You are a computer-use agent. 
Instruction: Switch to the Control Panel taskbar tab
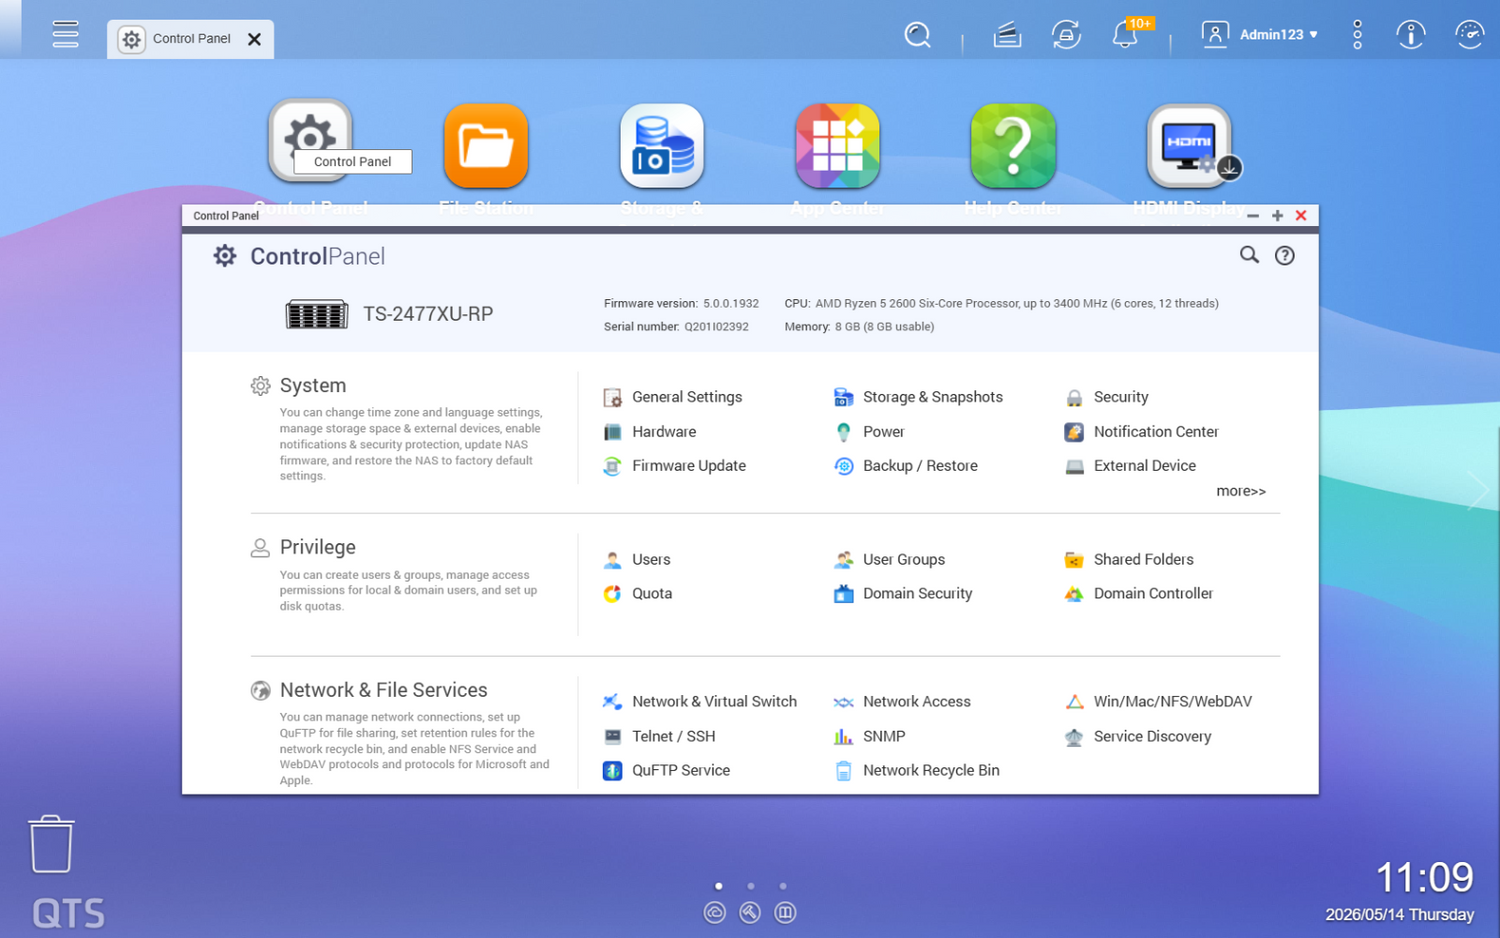[190, 39]
